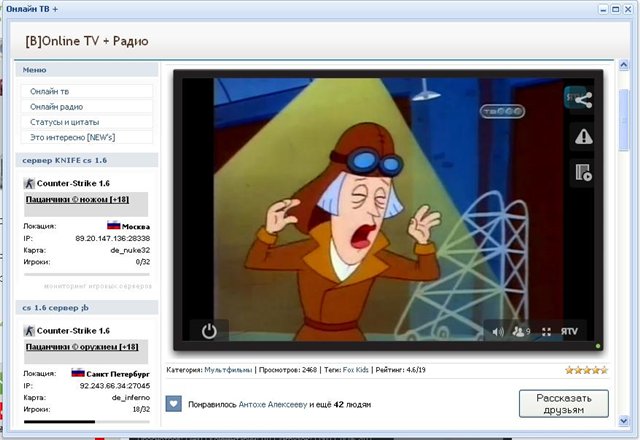Select Статусы и цитаты in the menu
This screenshot has width=640, height=440.
coord(87,122)
